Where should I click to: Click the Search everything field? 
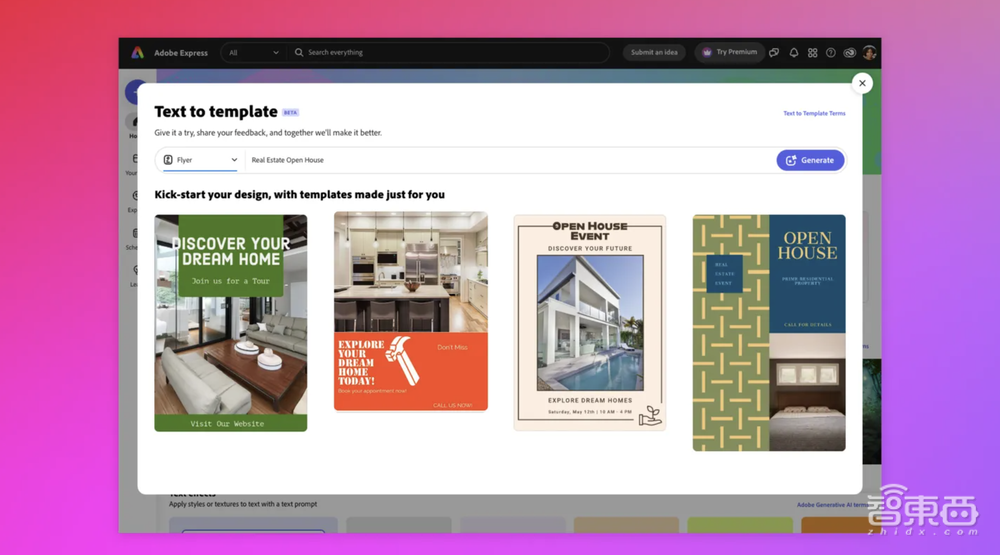click(x=450, y=53)
